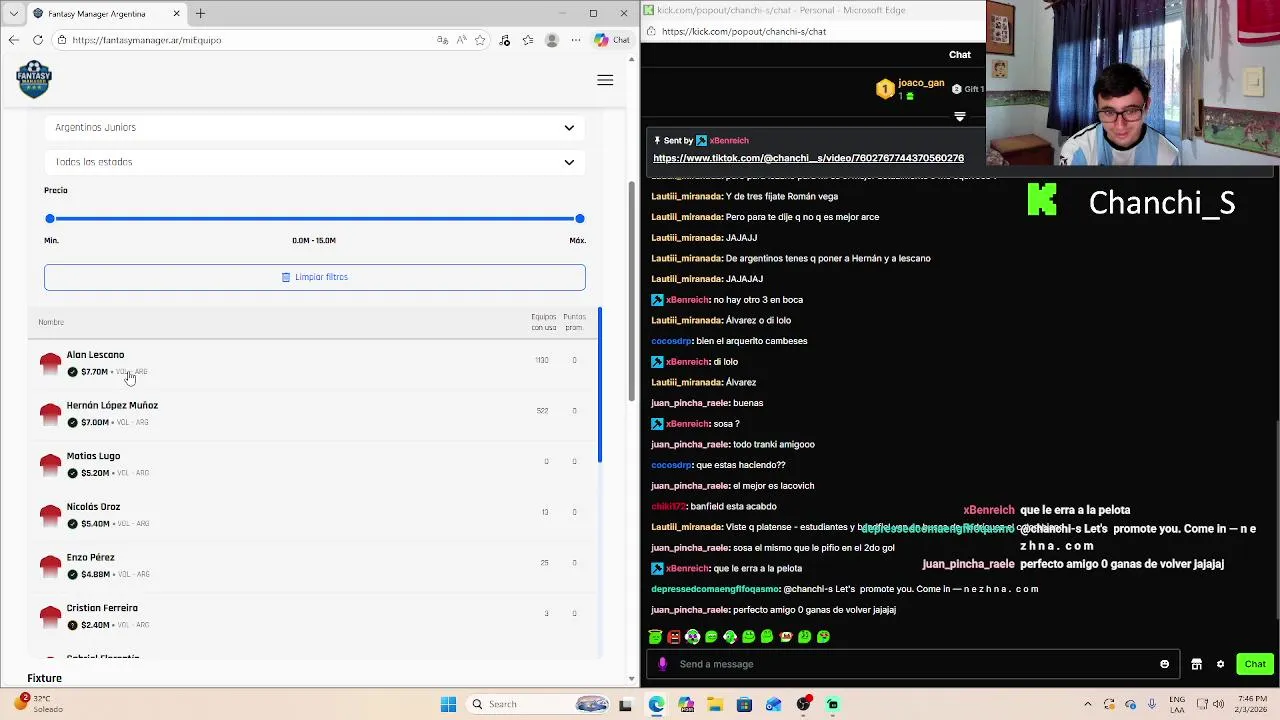1280x720 pixels.
Task: Click the status check icon beside $7.00M
Action: [x=72, y=422]
